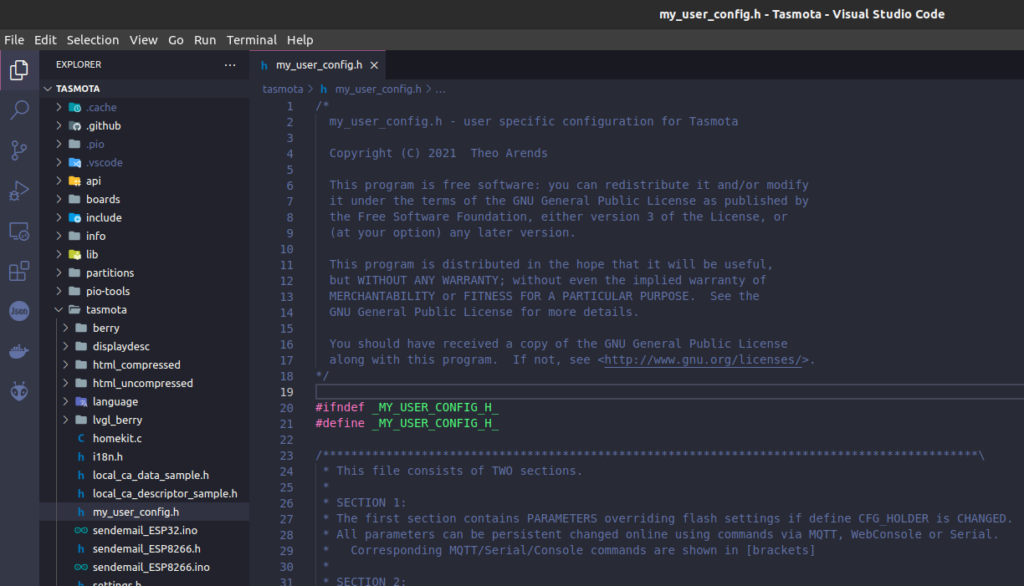Screen dimensions: 1024x586
Task: Open the Run and Debug view icon
Action: coord(19,191)
